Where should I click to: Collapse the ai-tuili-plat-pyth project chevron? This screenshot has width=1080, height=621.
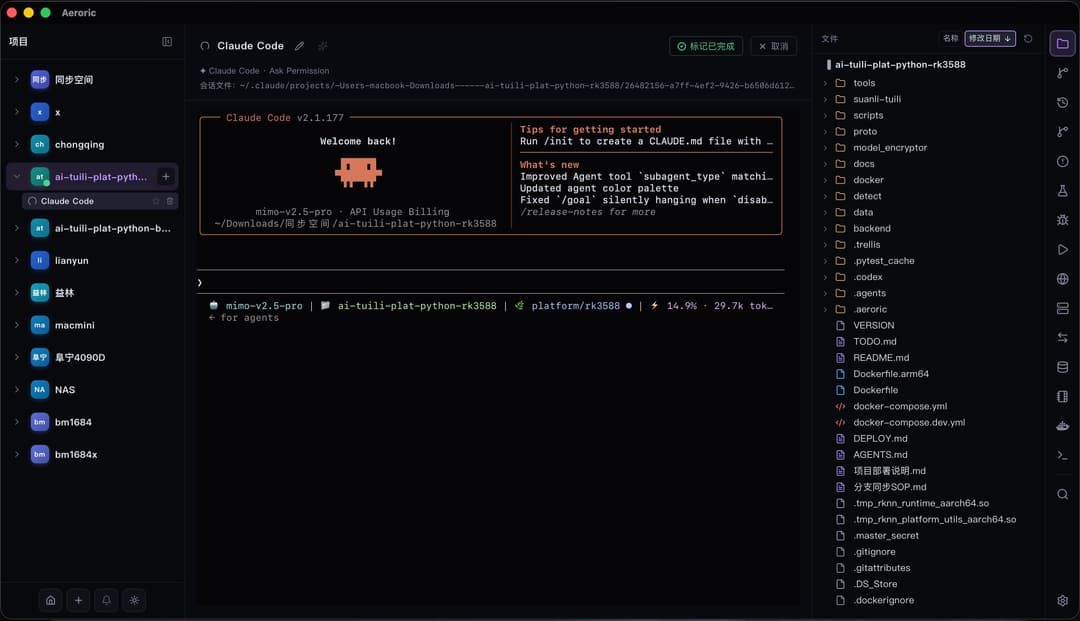[17, 177]
